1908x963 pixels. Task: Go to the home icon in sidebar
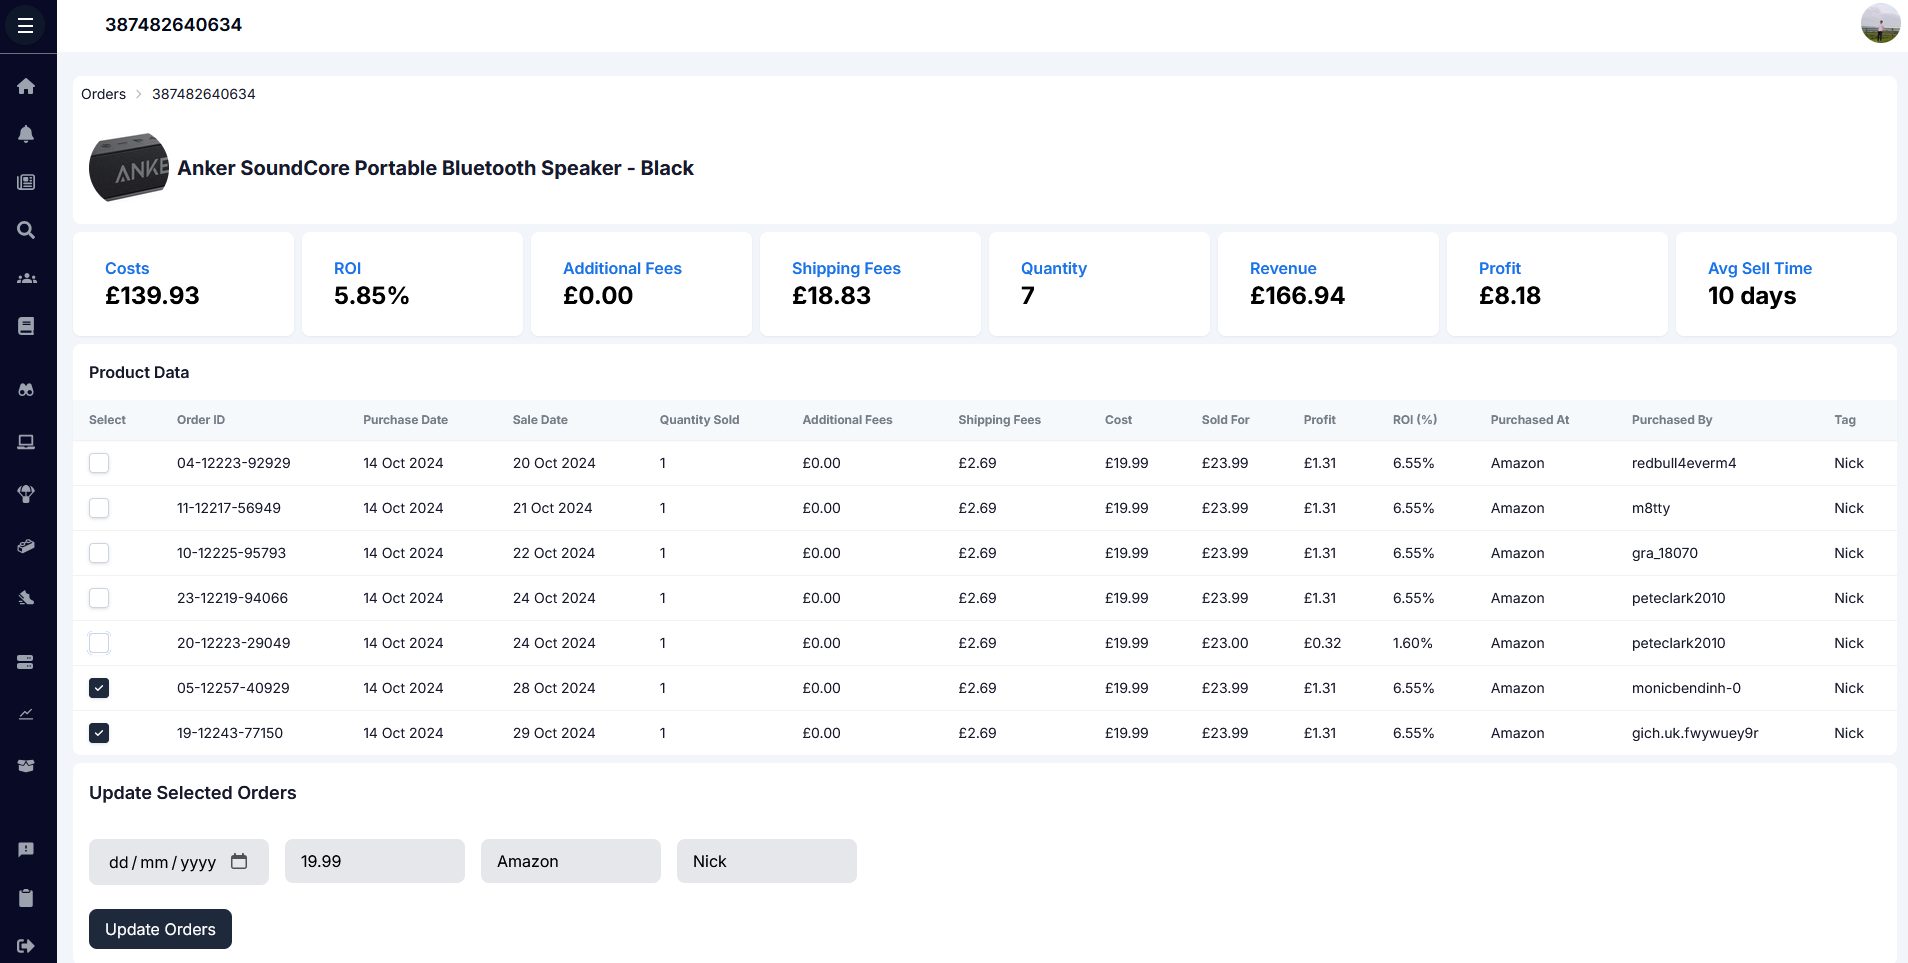(x=26, y=86)
